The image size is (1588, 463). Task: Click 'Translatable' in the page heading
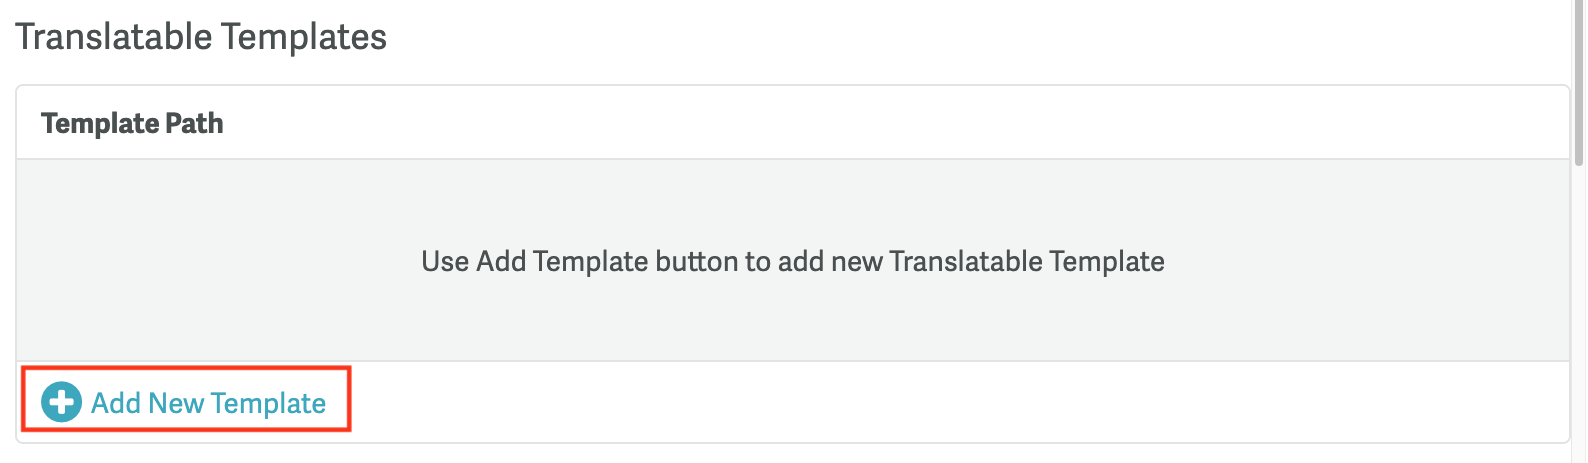pos(114,37)
